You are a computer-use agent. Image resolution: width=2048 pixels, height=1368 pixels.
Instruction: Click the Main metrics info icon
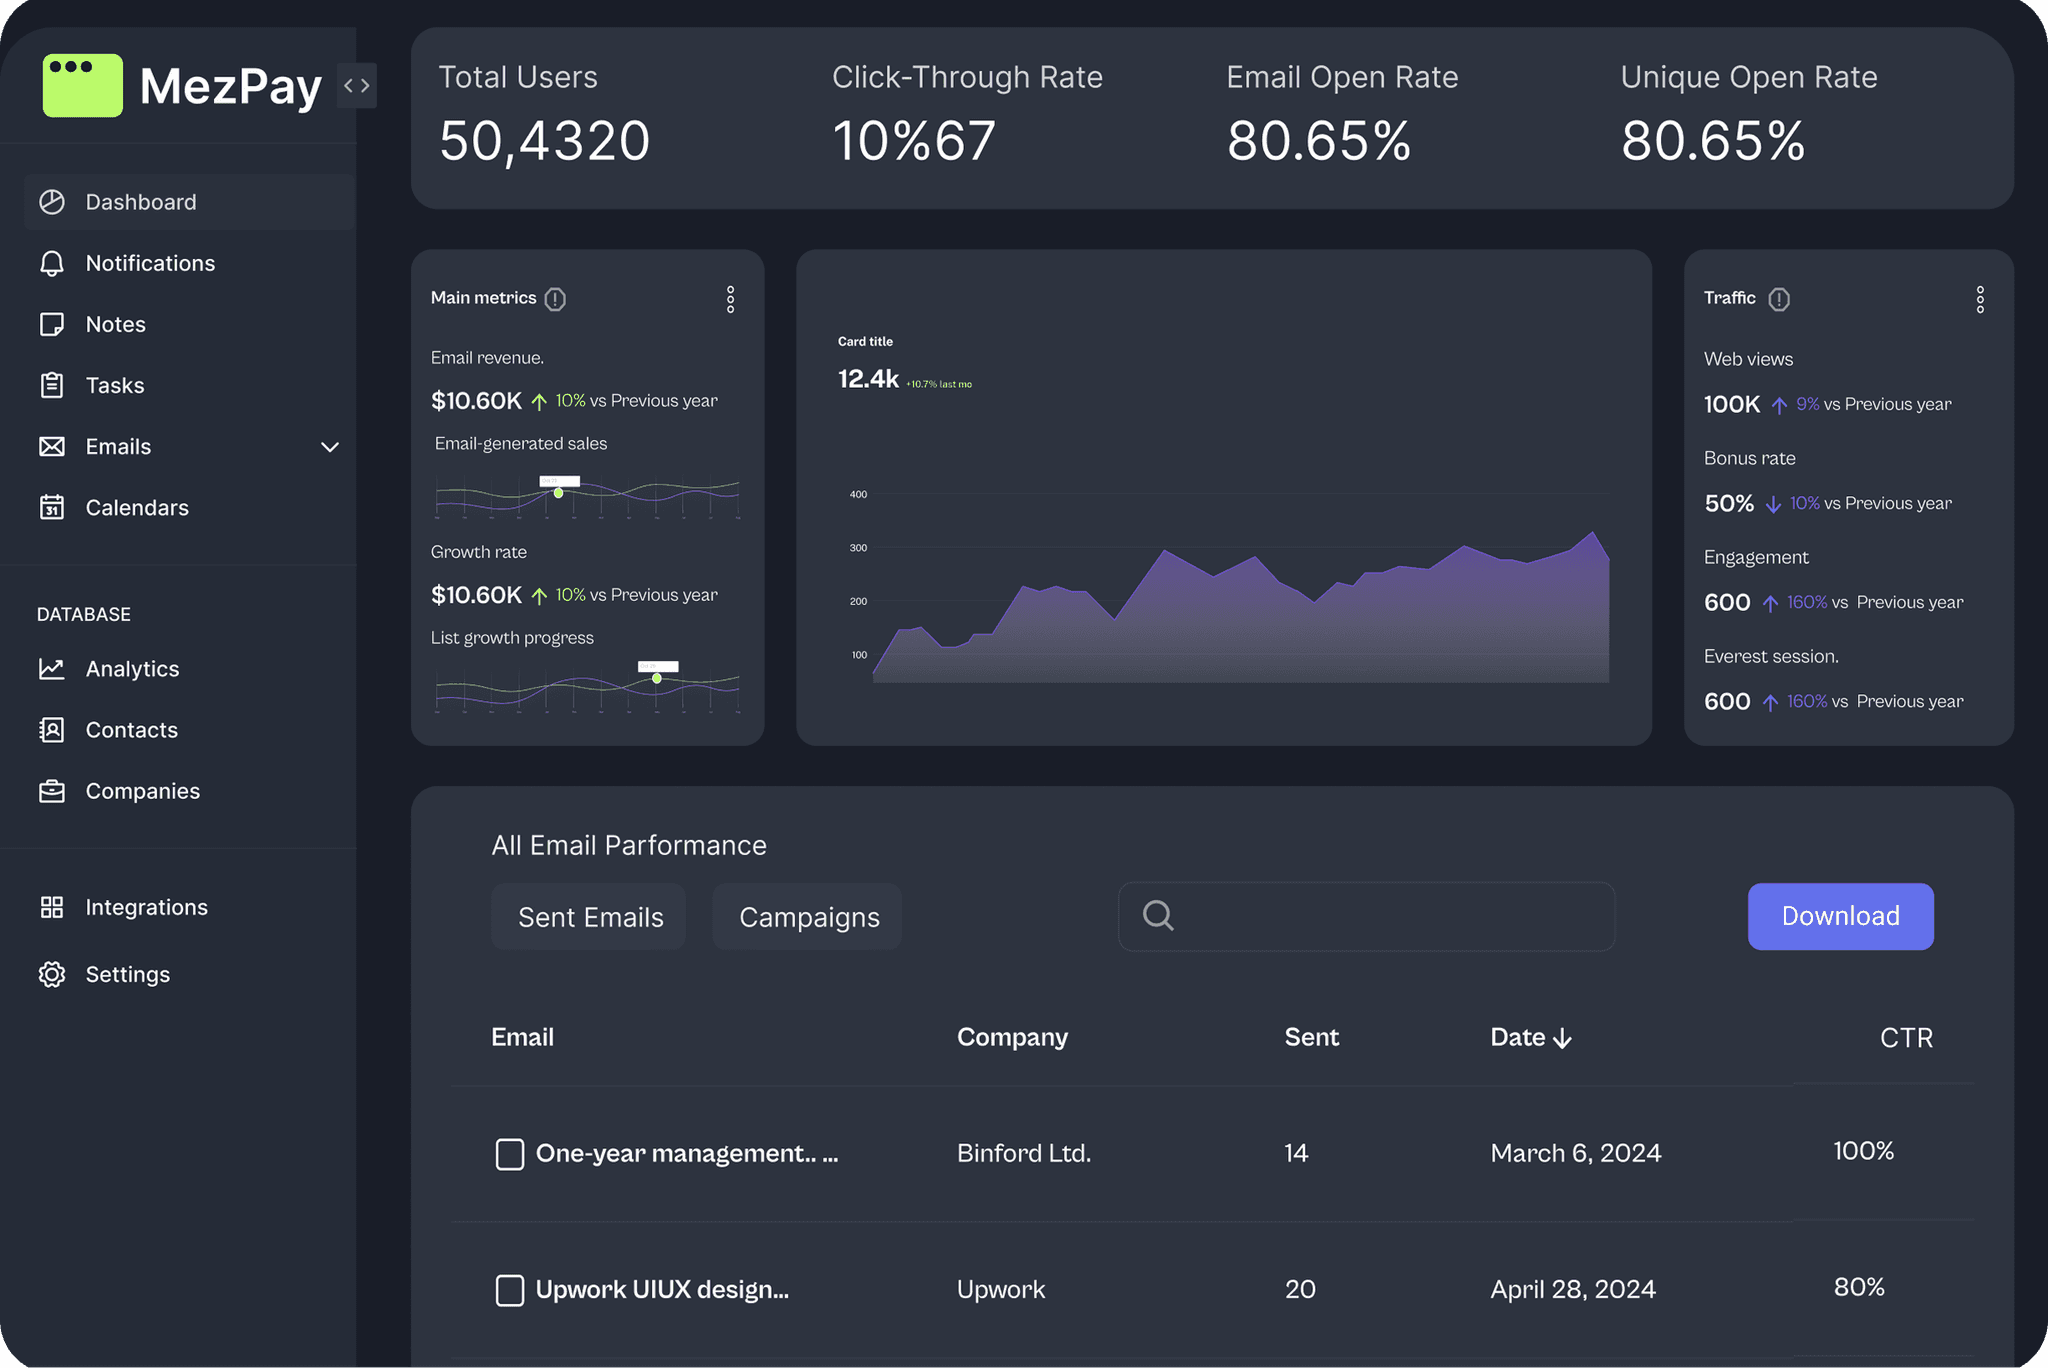(556, 298)
